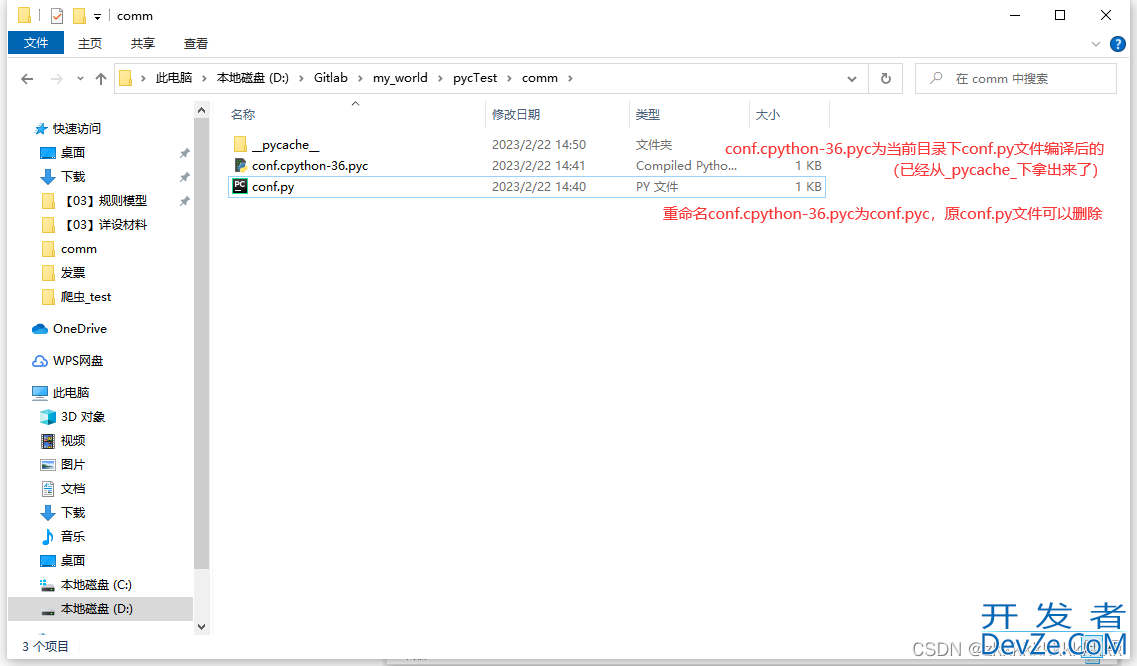Viewport: 1137px width, 666px height.
Task: Customize quick access toolbar dropdown
Action: (97, 16)
